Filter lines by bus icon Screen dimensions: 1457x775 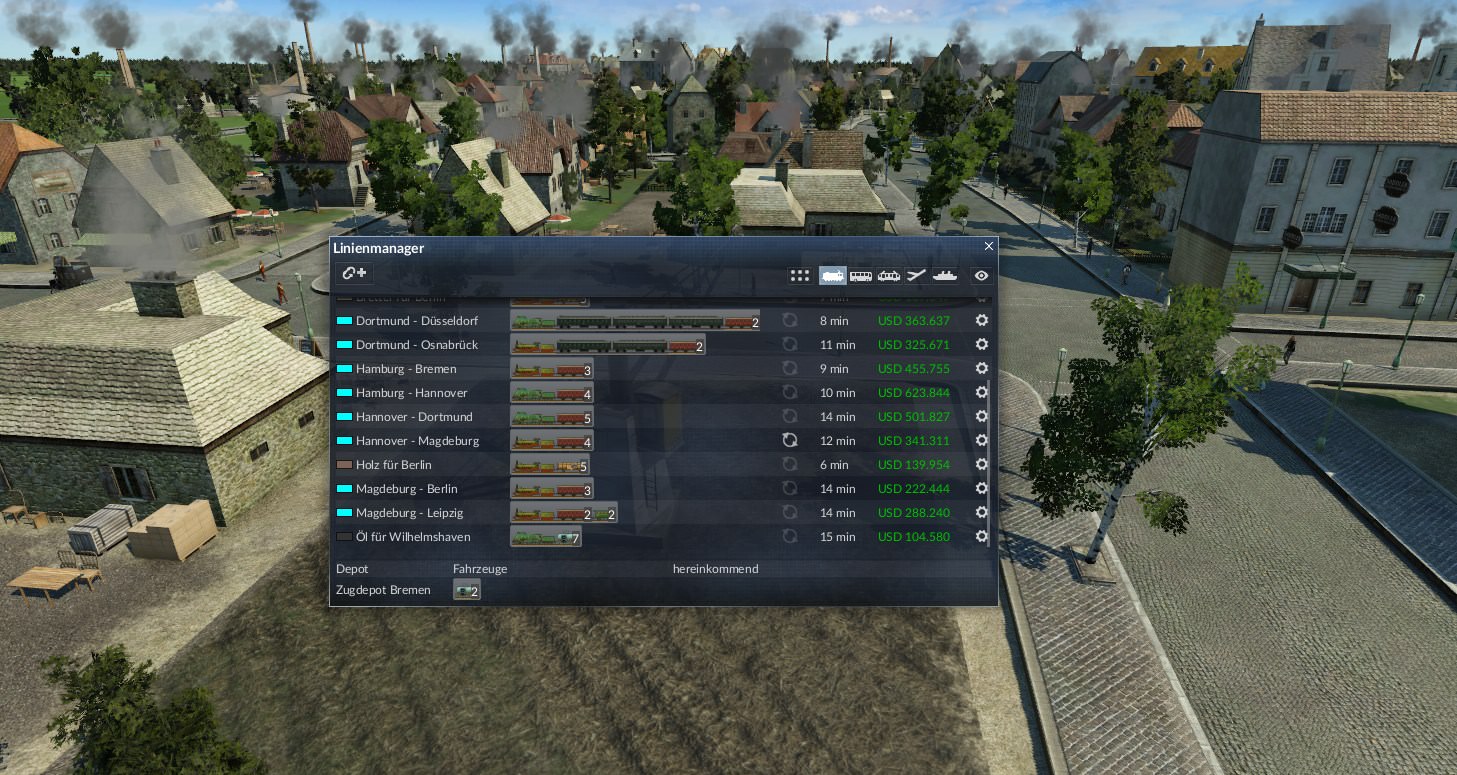click(861, 276)
